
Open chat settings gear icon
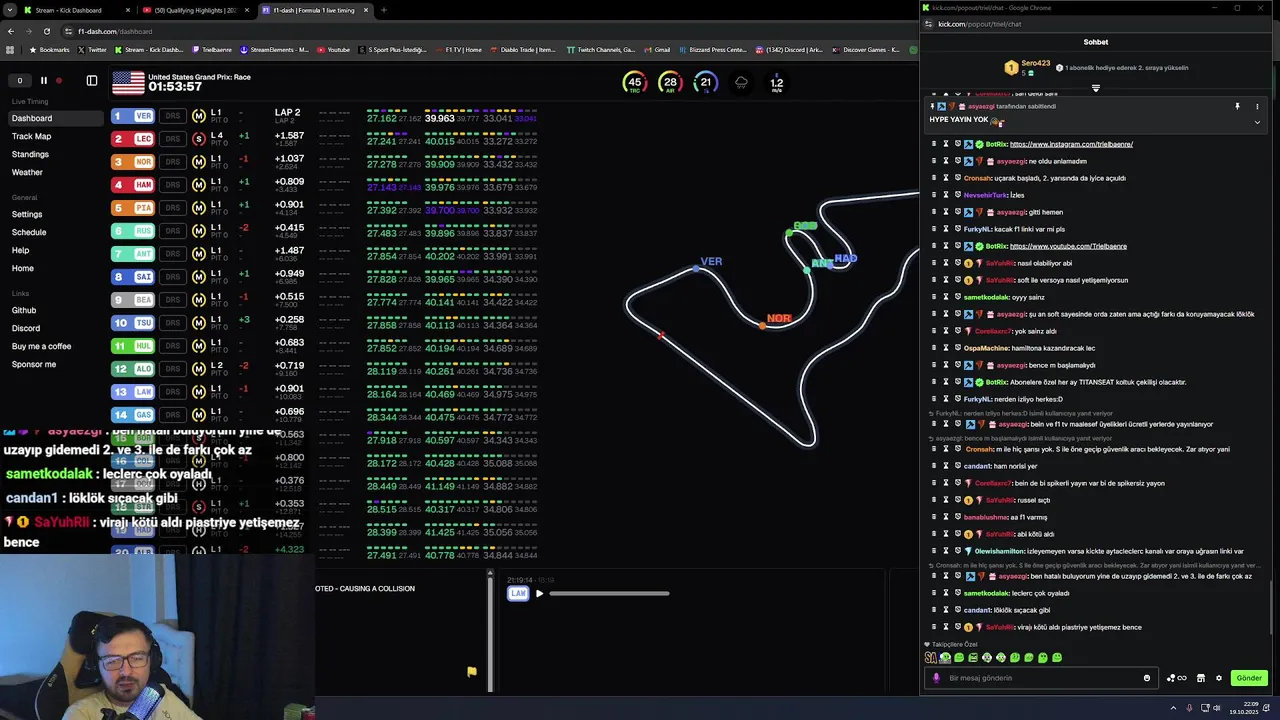(1218, 678)
